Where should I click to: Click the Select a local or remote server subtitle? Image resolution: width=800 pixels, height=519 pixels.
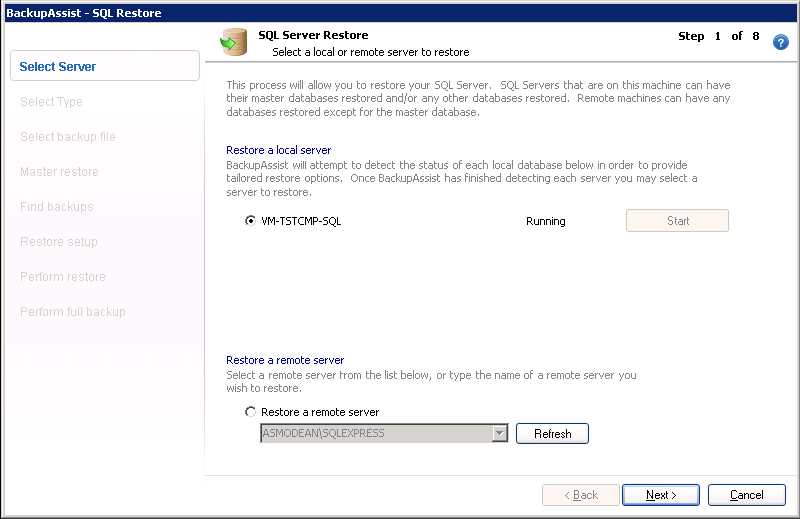371,52
